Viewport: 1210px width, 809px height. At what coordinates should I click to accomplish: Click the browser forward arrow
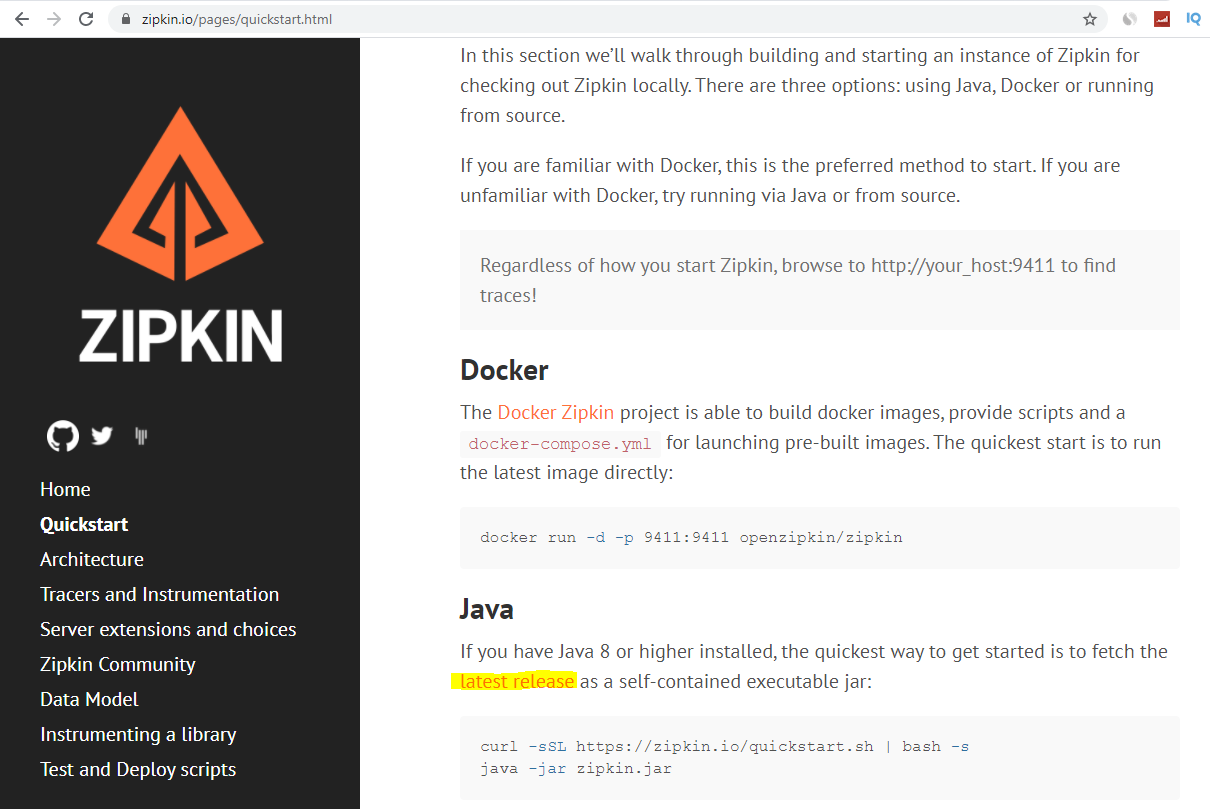(54, 19)
